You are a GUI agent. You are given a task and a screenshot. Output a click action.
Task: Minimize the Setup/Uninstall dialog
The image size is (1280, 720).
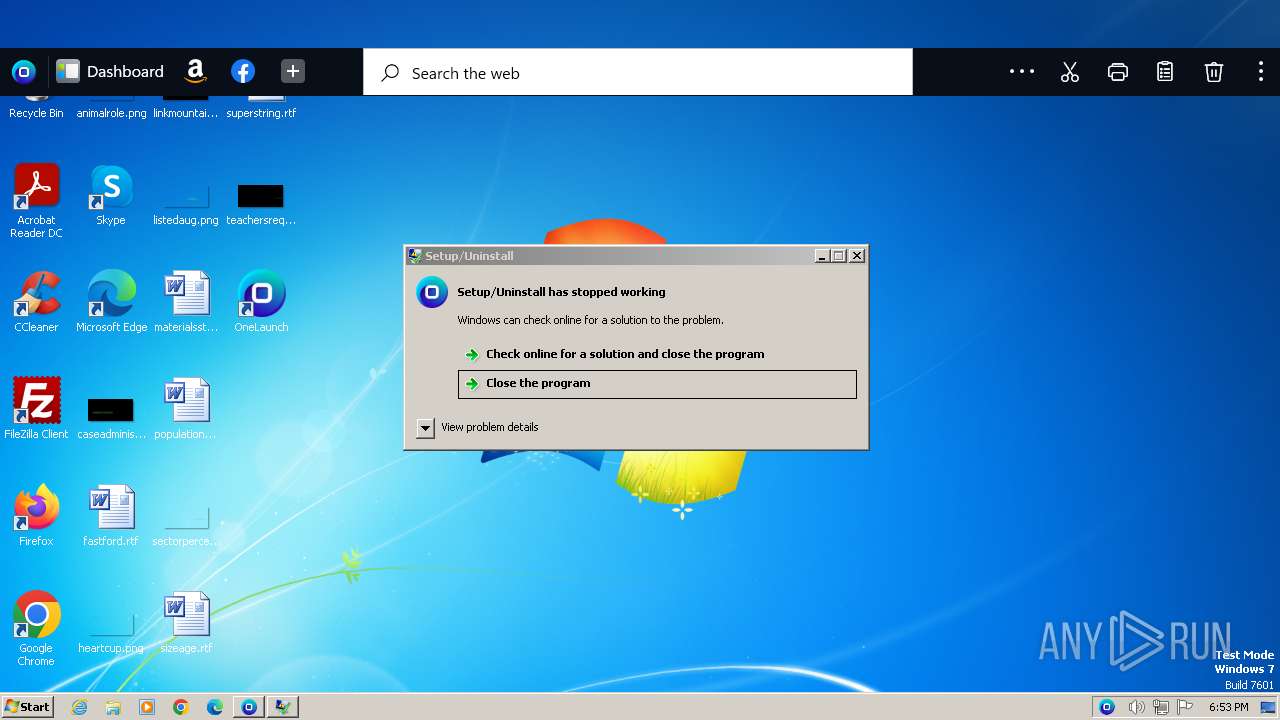point(822,256)
